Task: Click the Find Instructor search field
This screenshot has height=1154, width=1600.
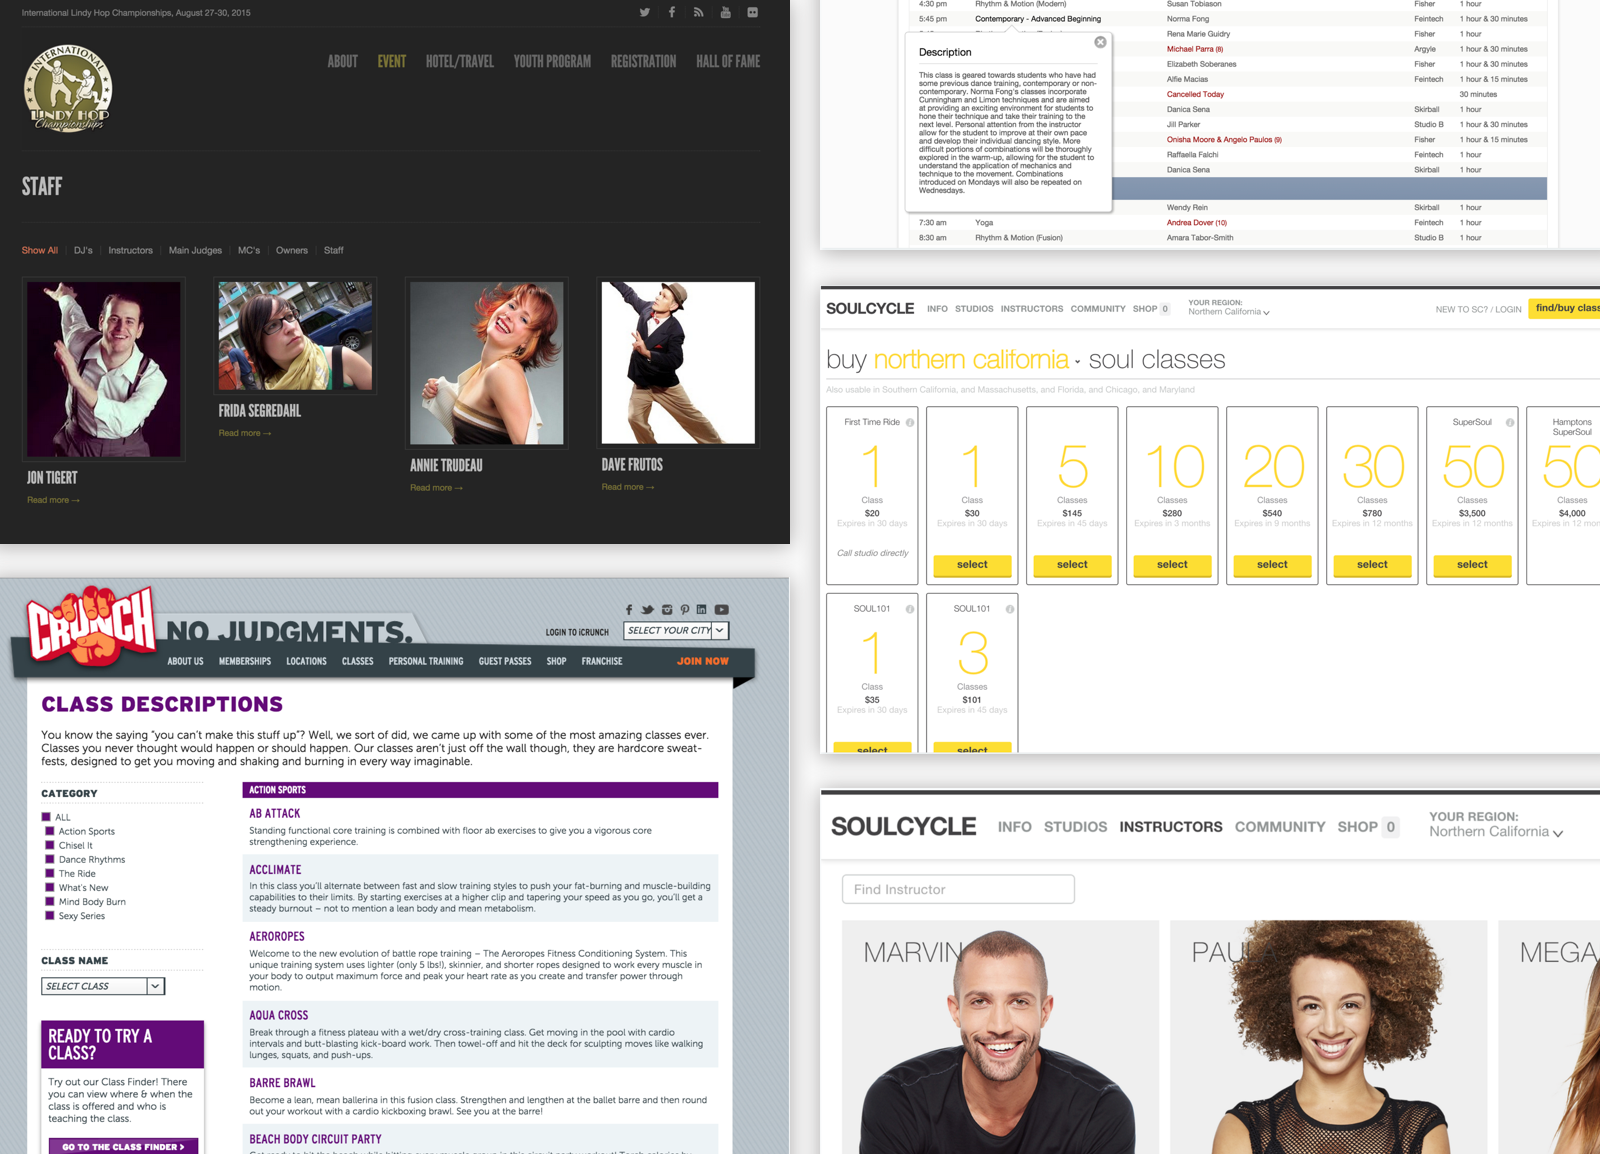Action: [x=958, y=889]
